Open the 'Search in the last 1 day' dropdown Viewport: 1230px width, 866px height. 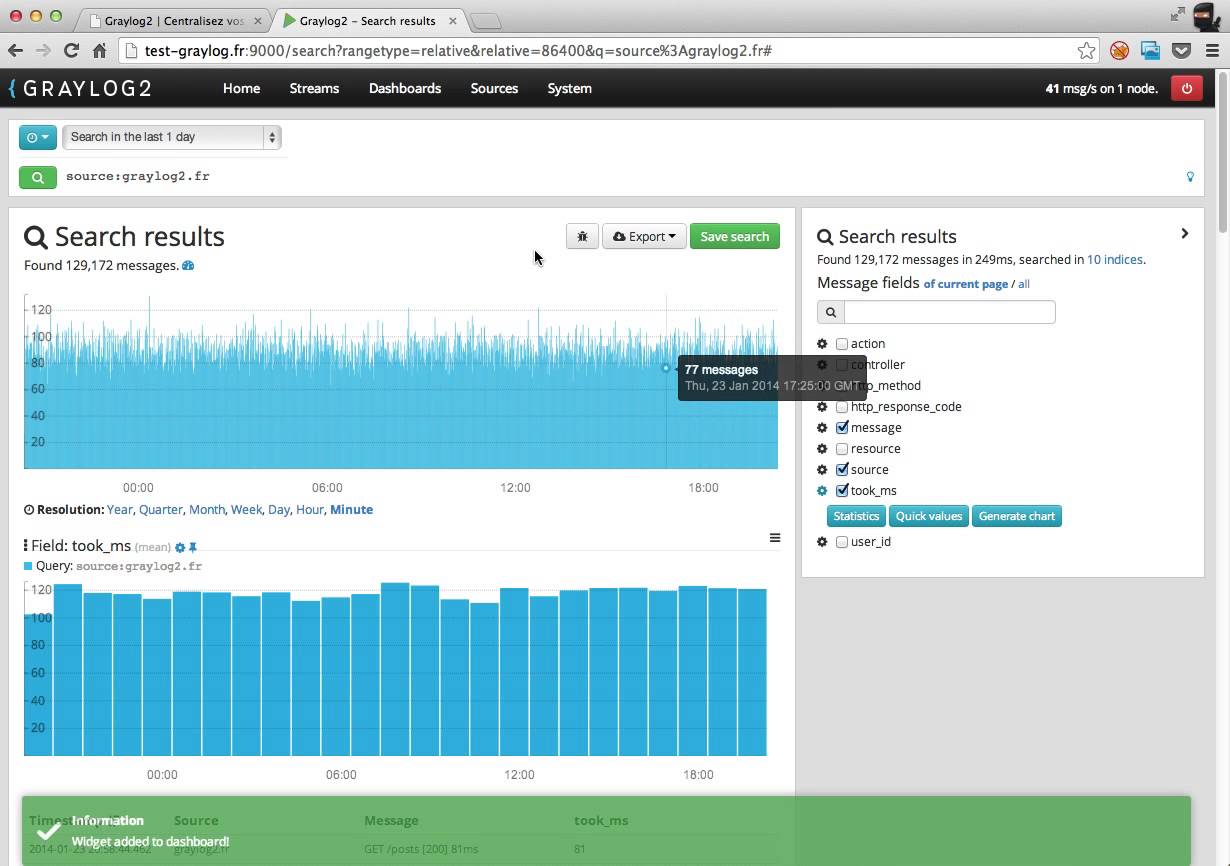171,137
